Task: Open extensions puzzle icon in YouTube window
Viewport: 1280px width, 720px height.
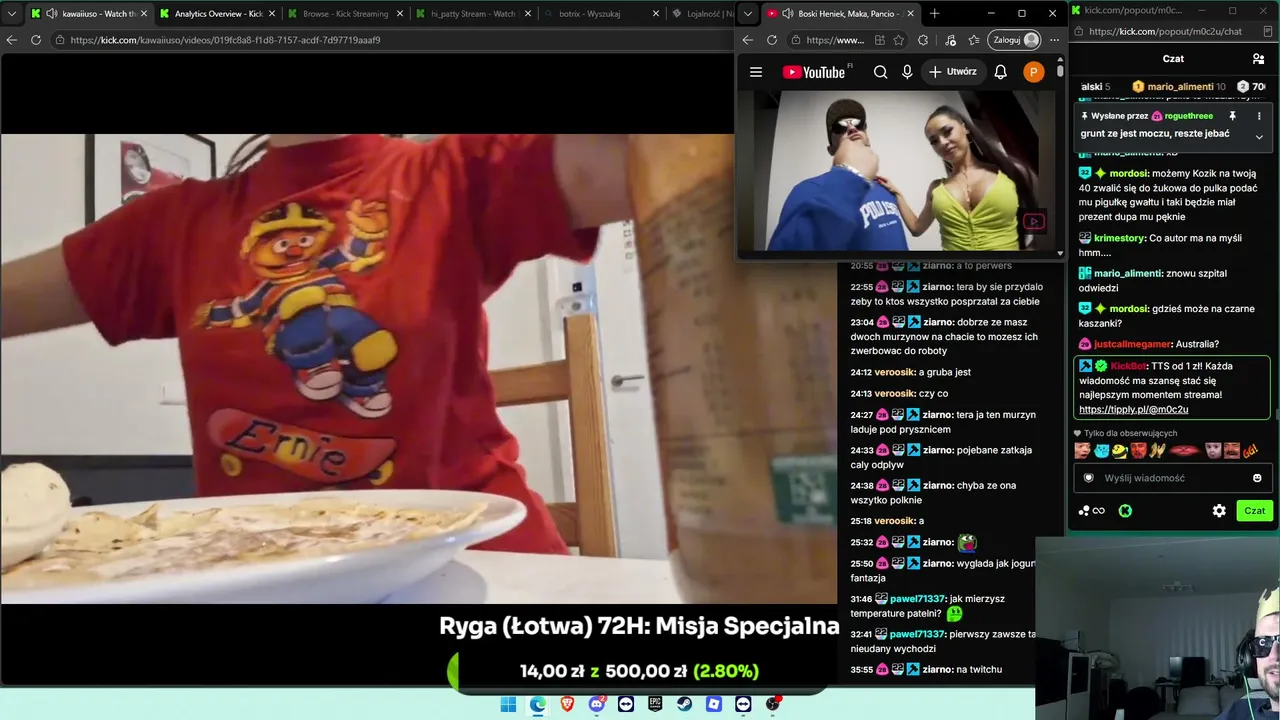Action: [x=923, y=40]
